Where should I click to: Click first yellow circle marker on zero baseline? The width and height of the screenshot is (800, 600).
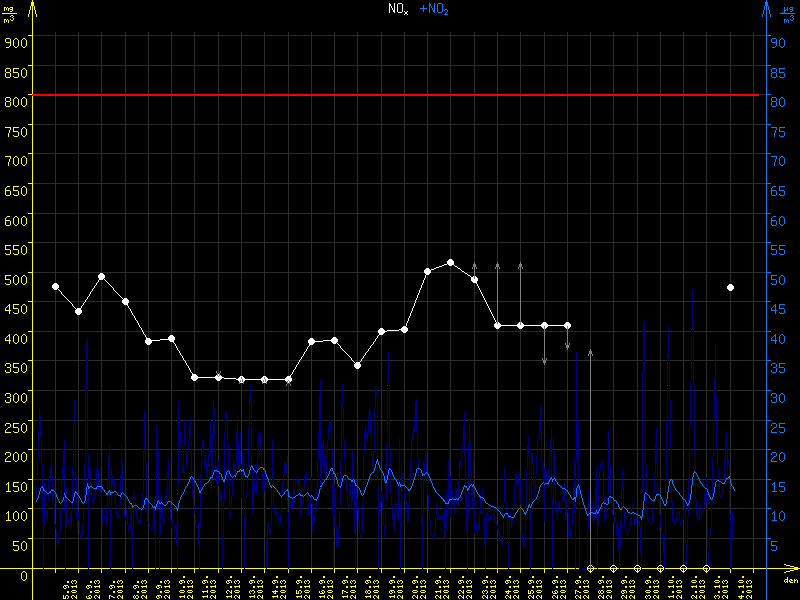click(x=590, y=568)
